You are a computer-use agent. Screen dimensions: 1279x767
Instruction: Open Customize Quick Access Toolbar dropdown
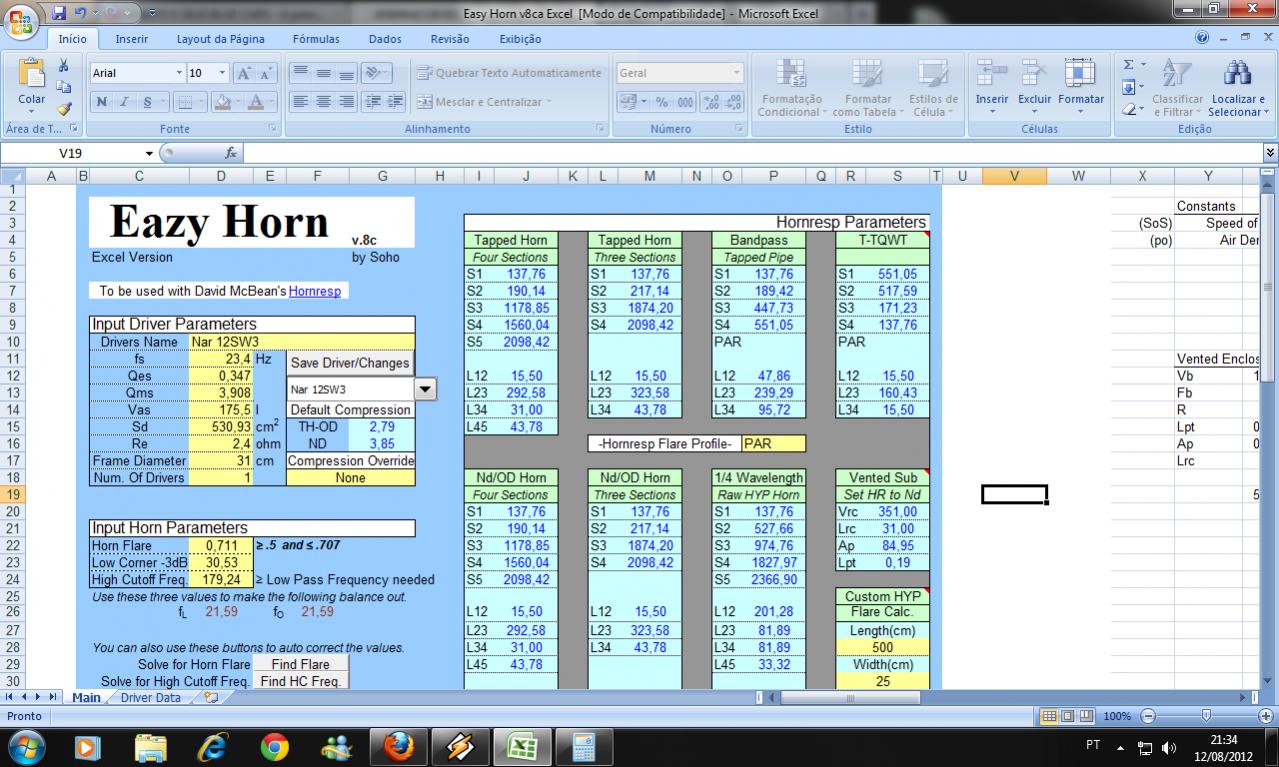click(x=151, y=14)
